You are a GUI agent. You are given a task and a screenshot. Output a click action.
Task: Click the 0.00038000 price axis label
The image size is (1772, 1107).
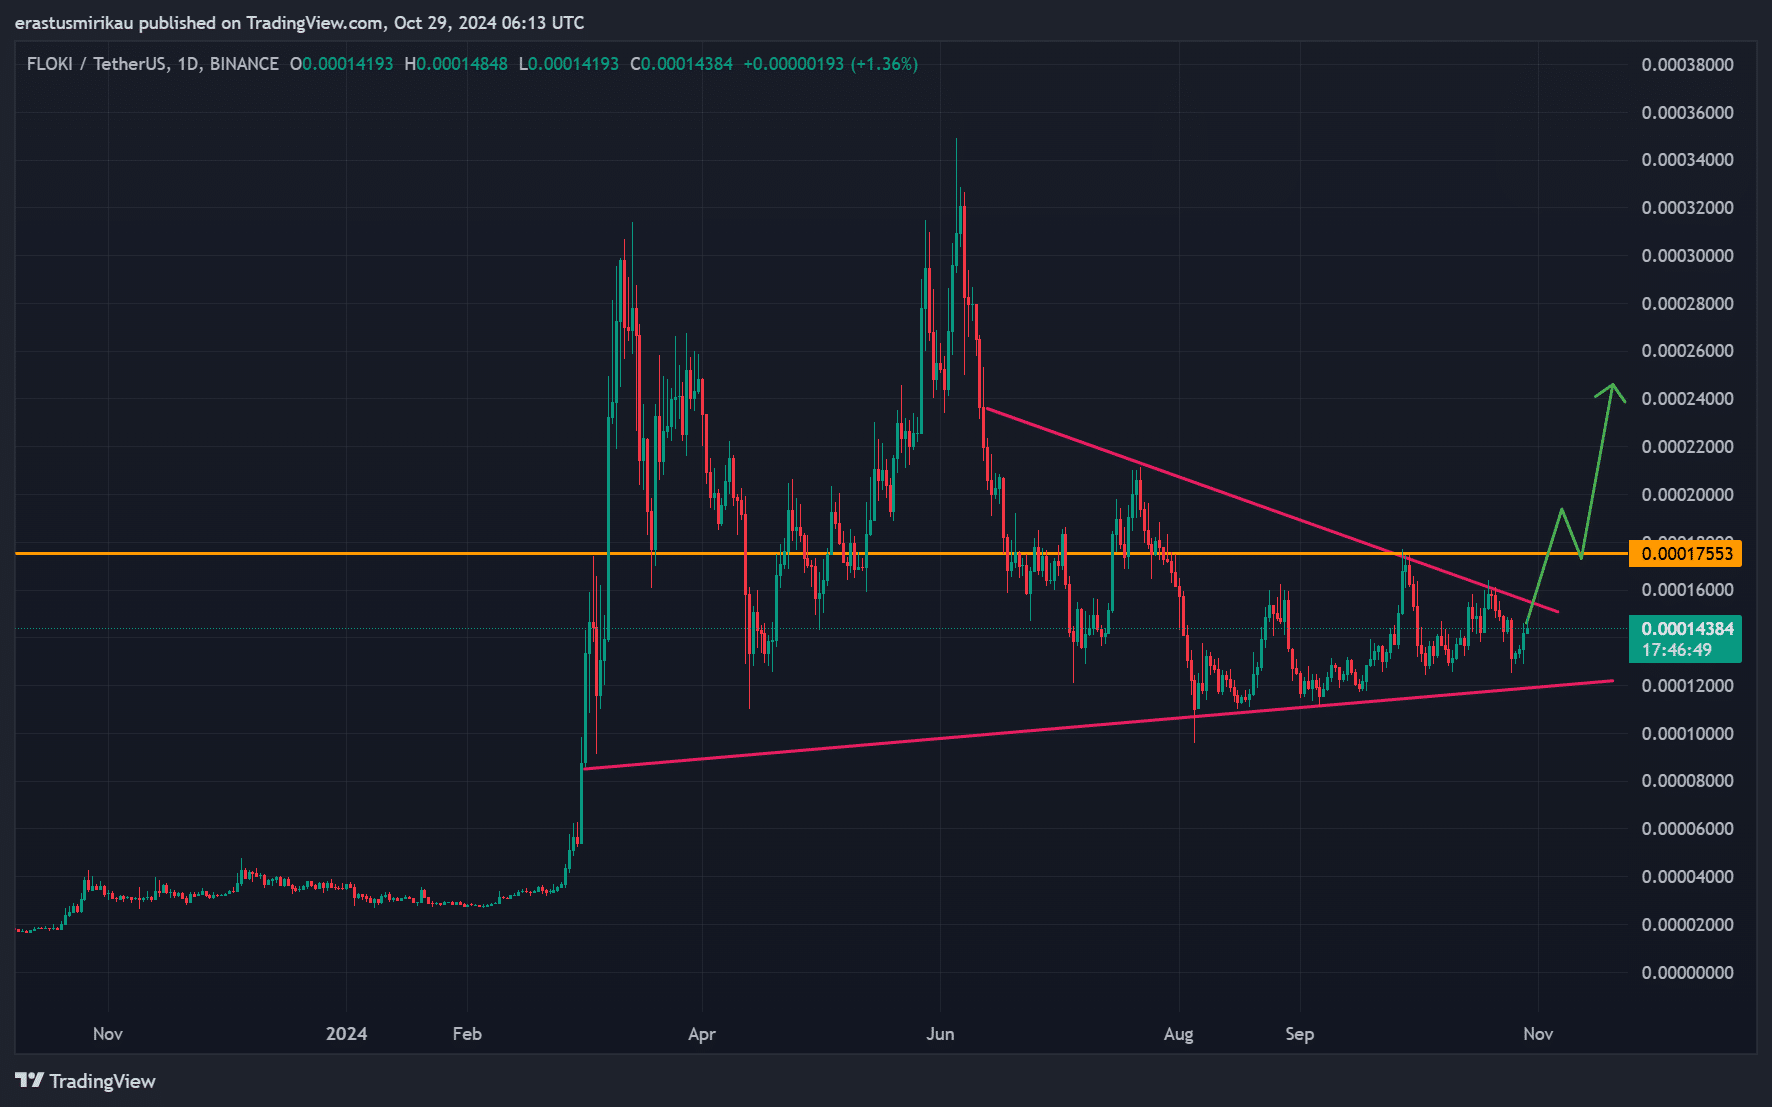tap(1687, 65)
